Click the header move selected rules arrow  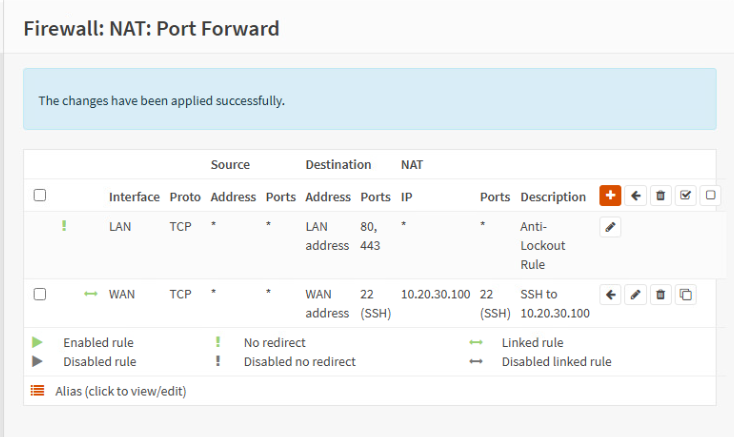pos(635,196)
